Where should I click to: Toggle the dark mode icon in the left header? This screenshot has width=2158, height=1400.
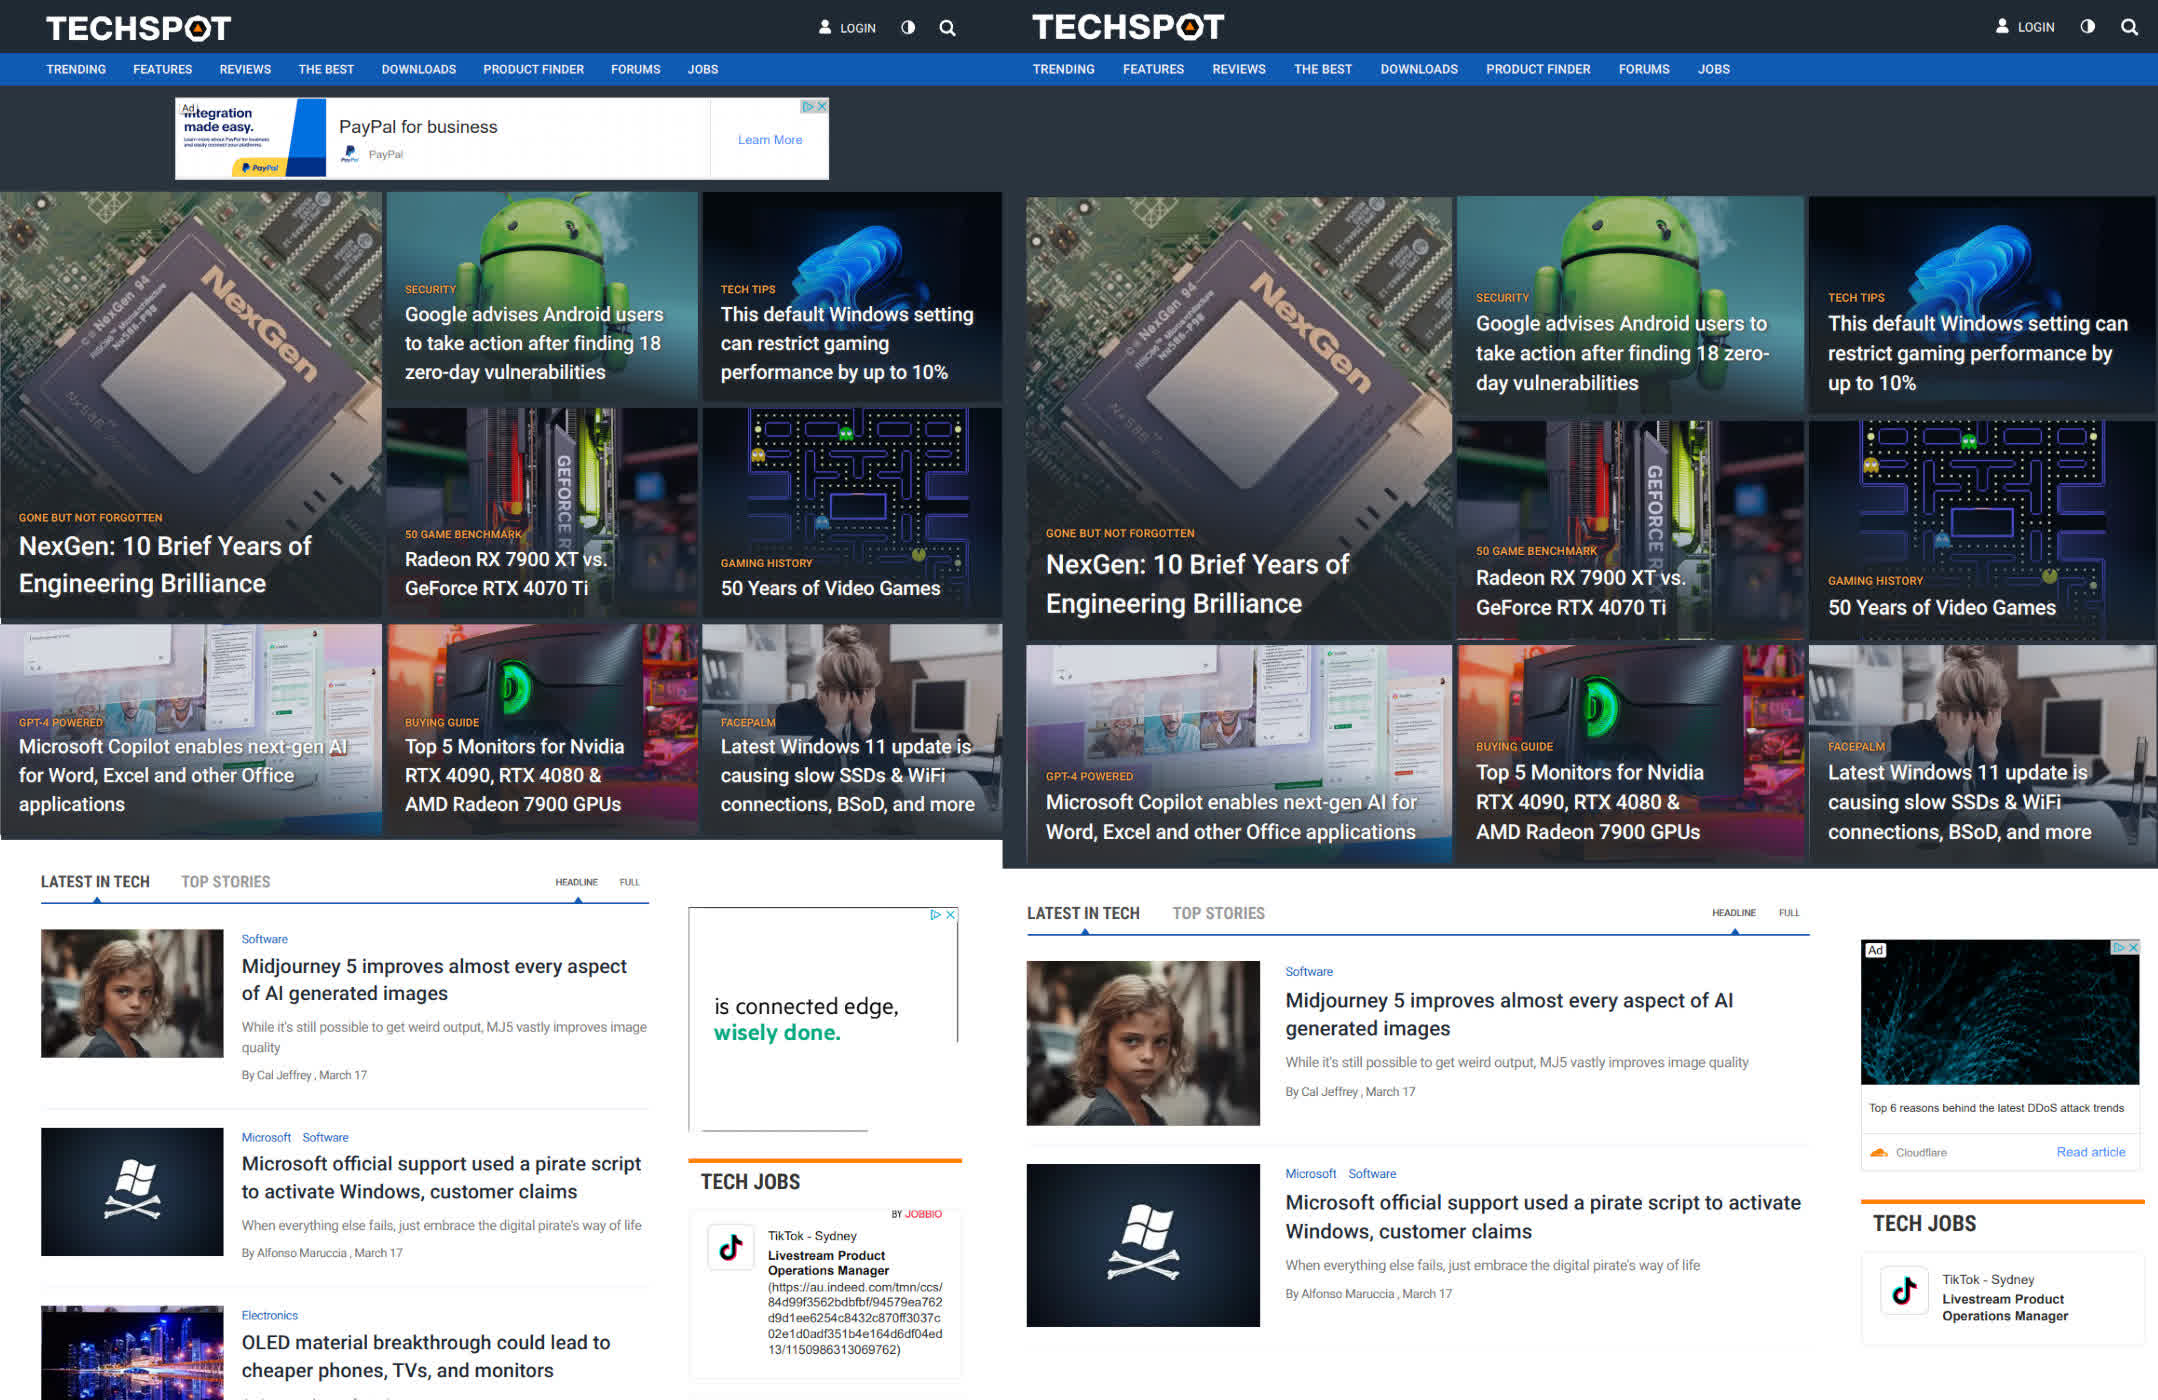click(908, 27)
